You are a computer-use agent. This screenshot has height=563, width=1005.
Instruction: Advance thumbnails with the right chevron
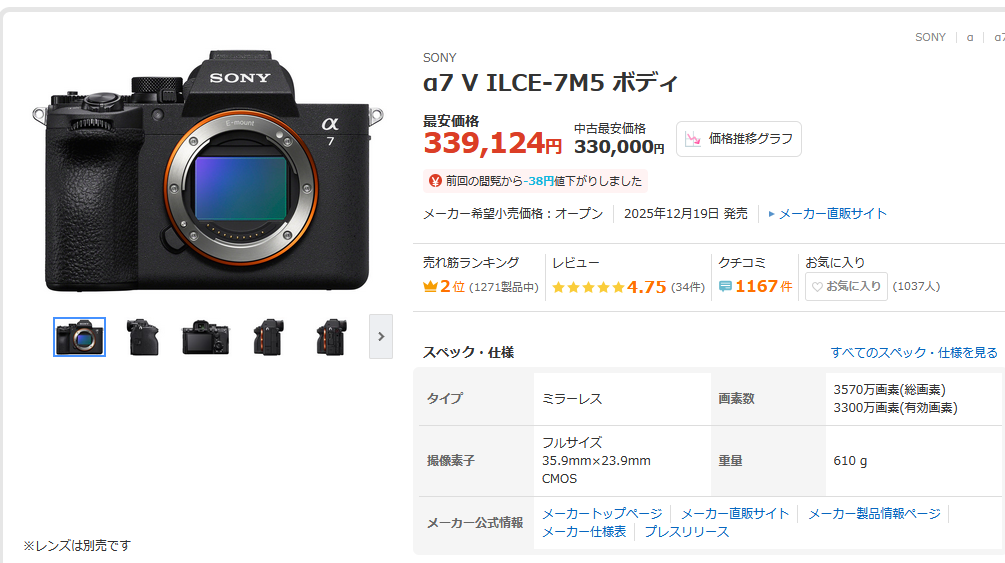pyautogui.click(x=381, y=336)
